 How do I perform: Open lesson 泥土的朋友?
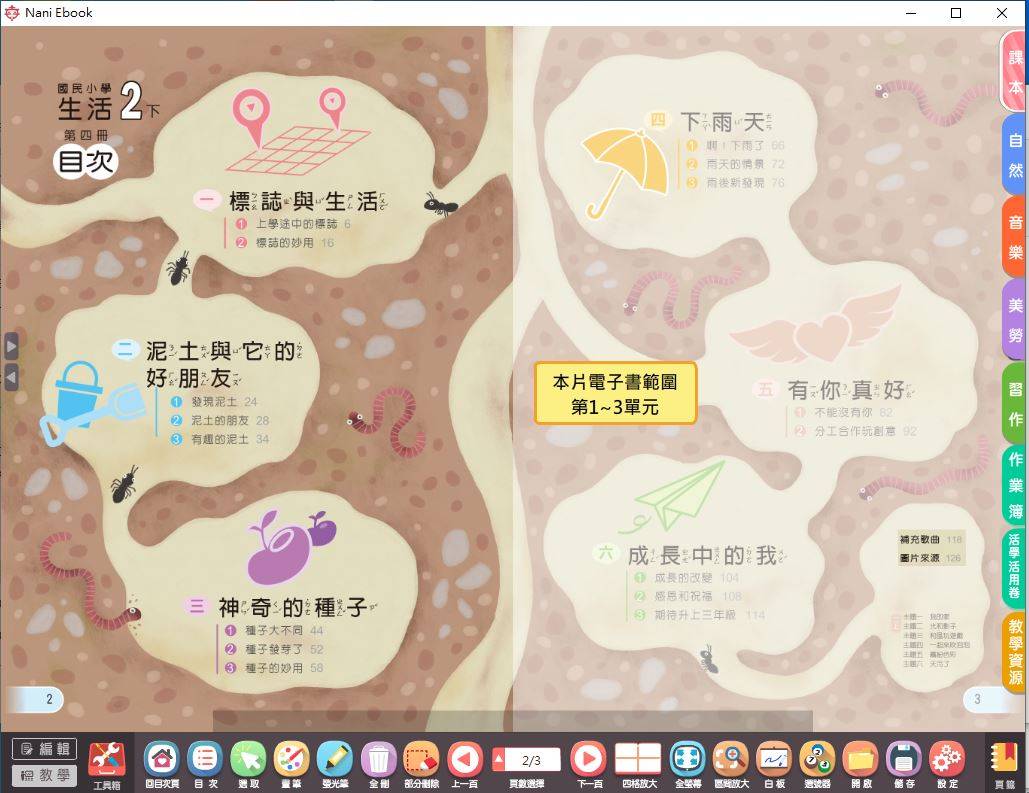click(x=220, y=420)
